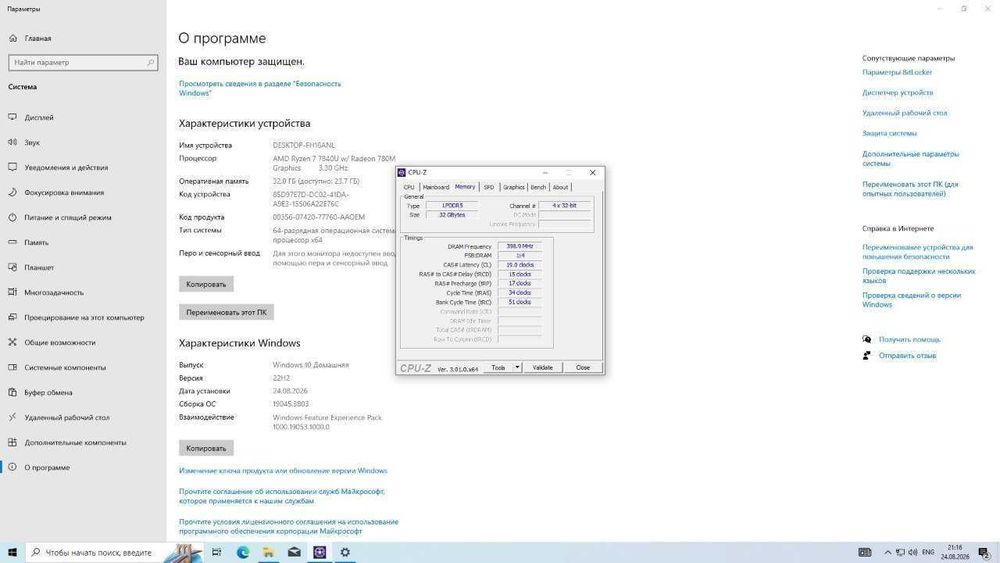The width and height of the screenshot is (1000, 563).
Task: Click Удаленный рабочий стол related link
Action: 904,113
